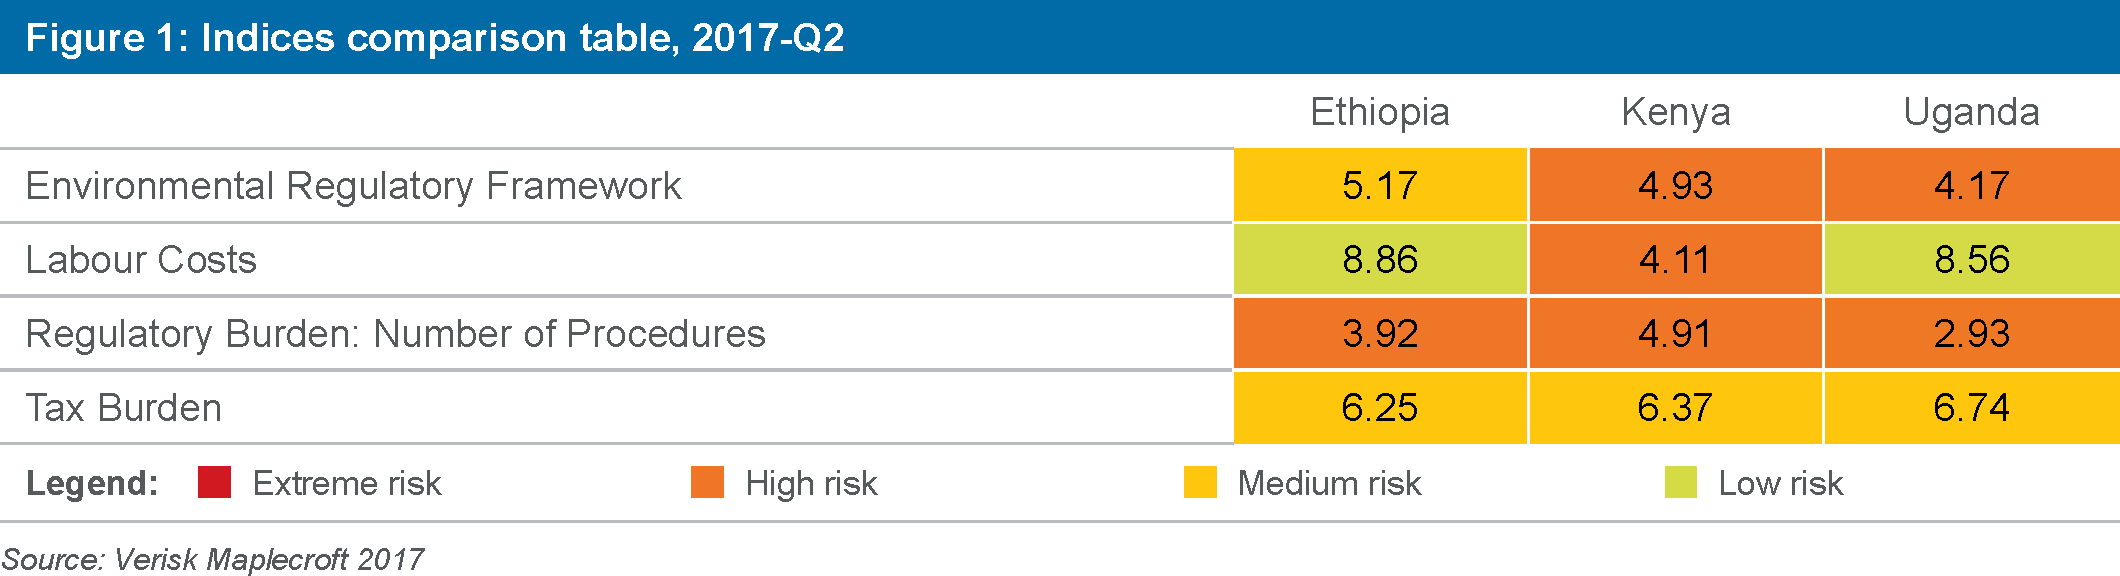
Task: Click Uganda's 2.93 Regulatory Burden cell
Action: (1971, 334)
